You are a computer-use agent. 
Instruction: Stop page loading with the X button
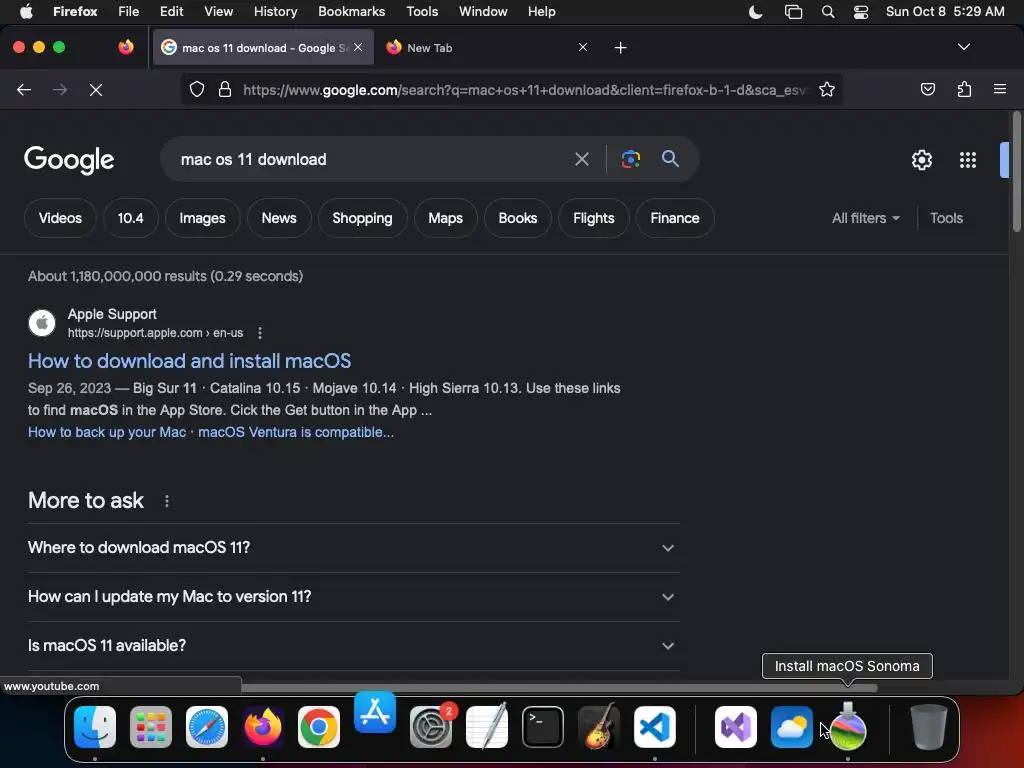click(96, 89)
